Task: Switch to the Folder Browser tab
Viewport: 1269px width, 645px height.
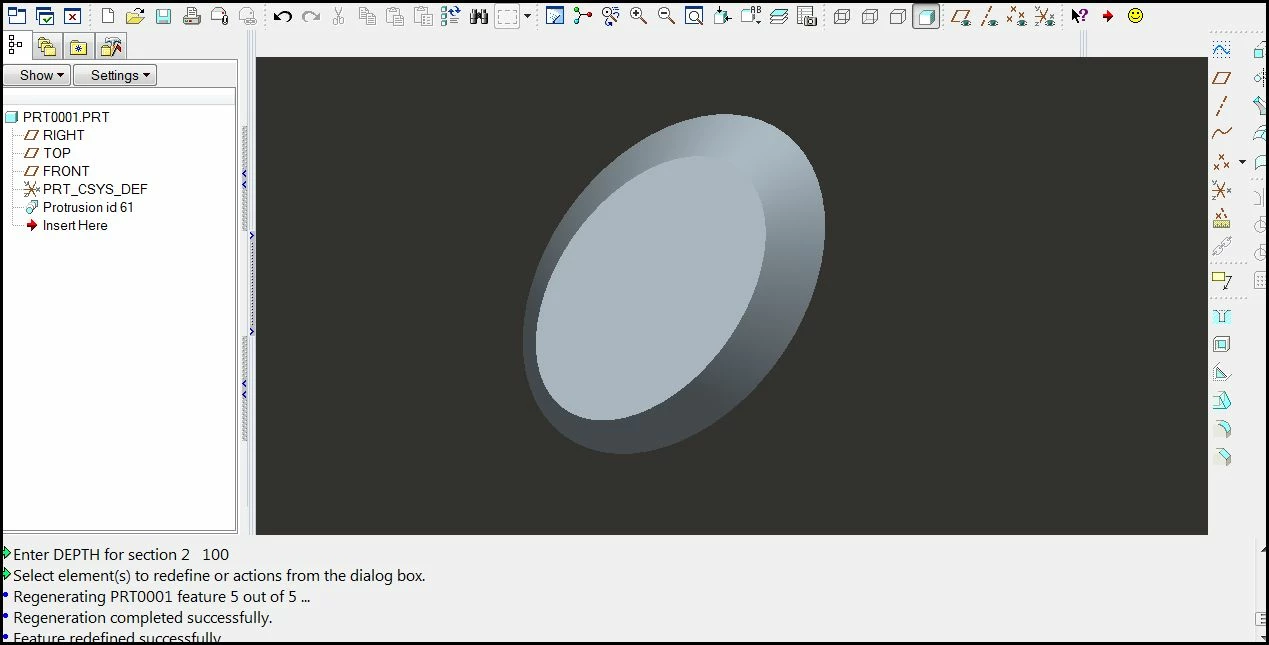Action: click(x=47, y=46)
